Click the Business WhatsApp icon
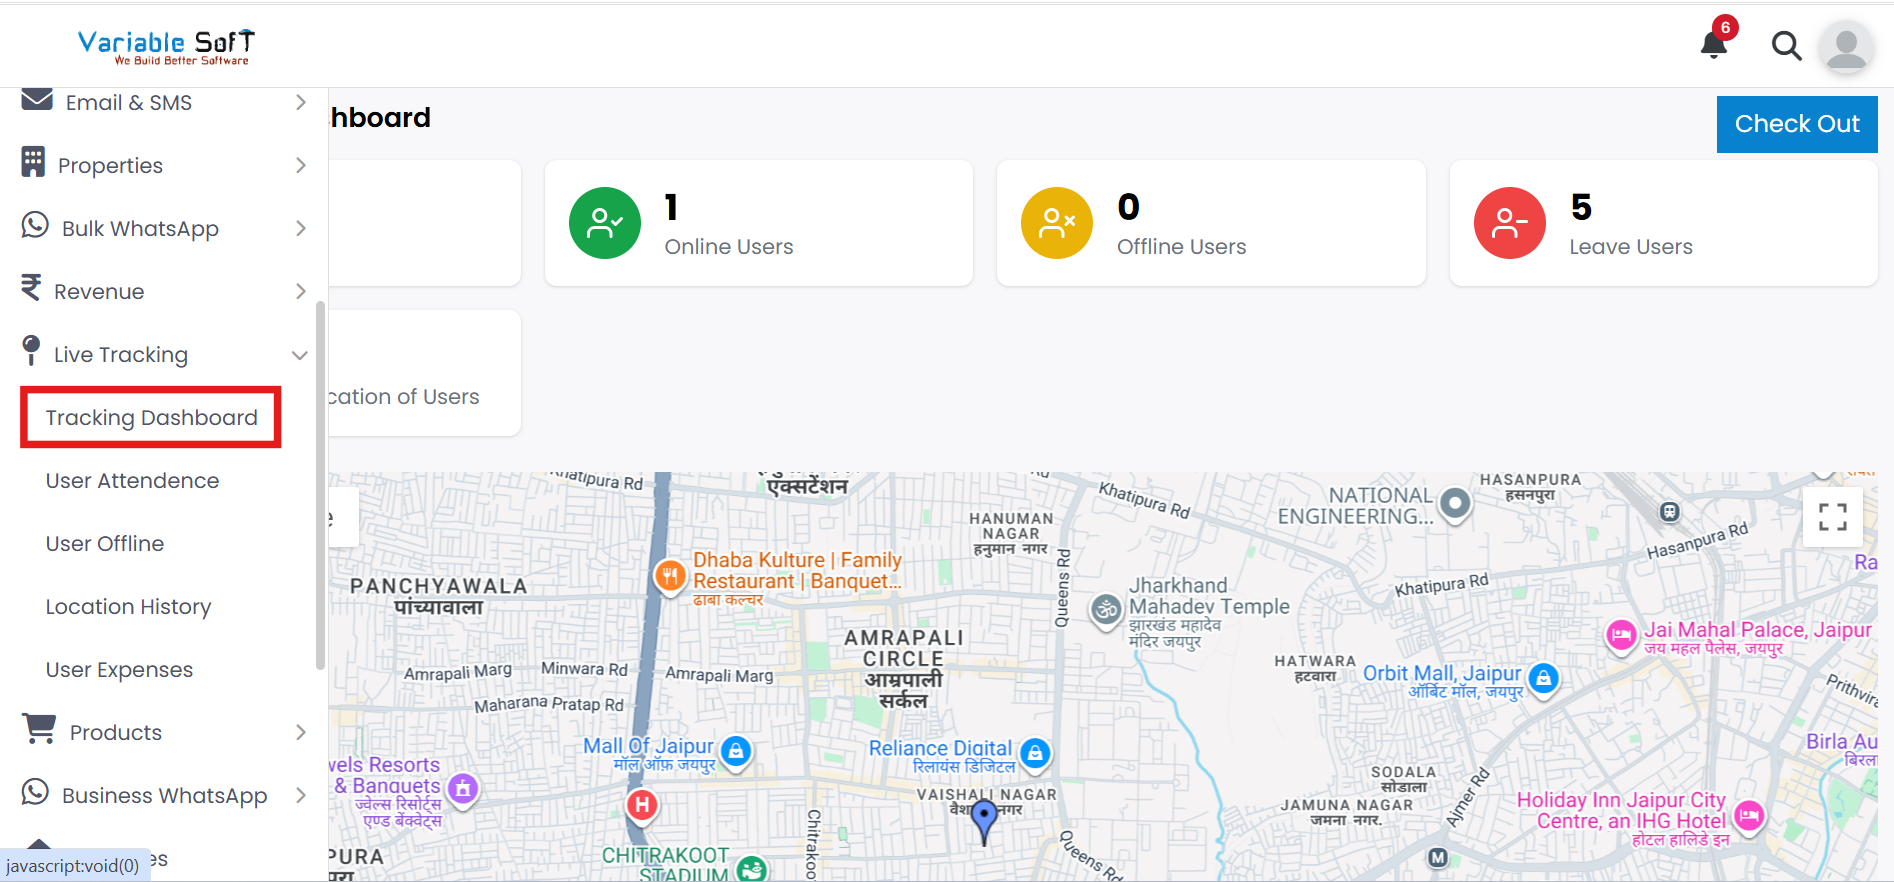 point(35,792)
